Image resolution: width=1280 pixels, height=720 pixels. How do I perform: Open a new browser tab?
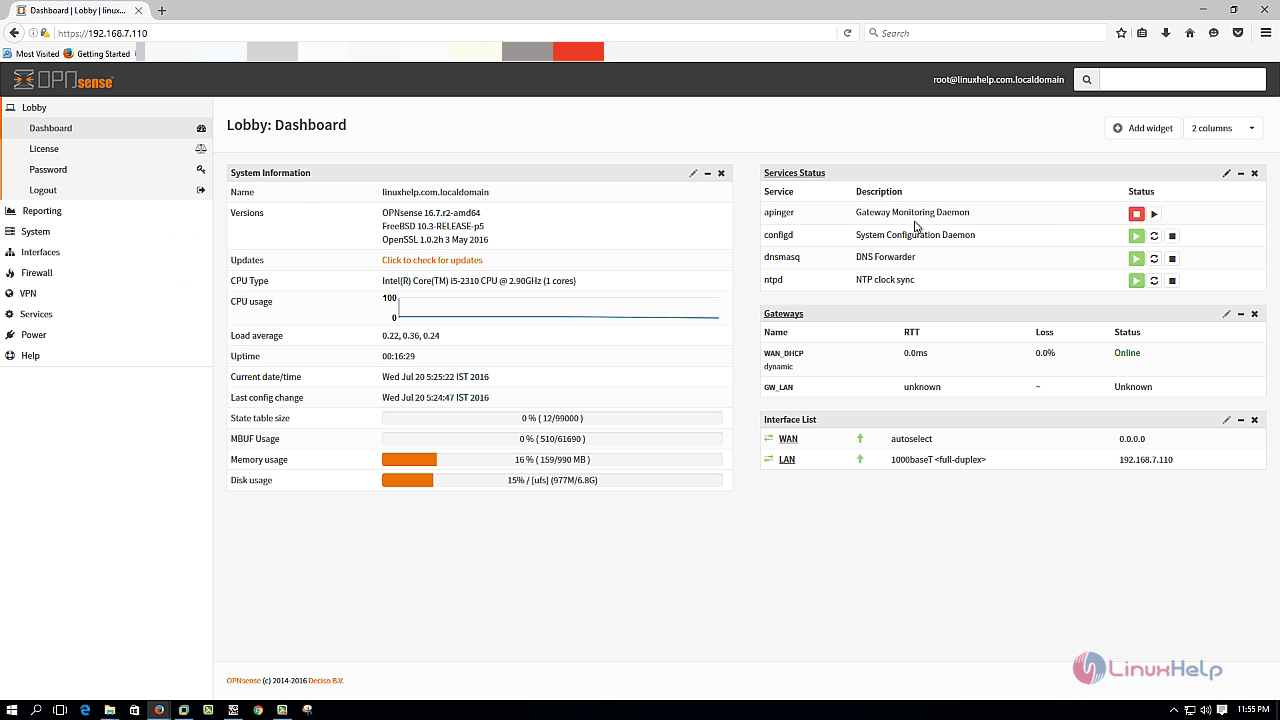pyautogui.click(x=162, y=10)
